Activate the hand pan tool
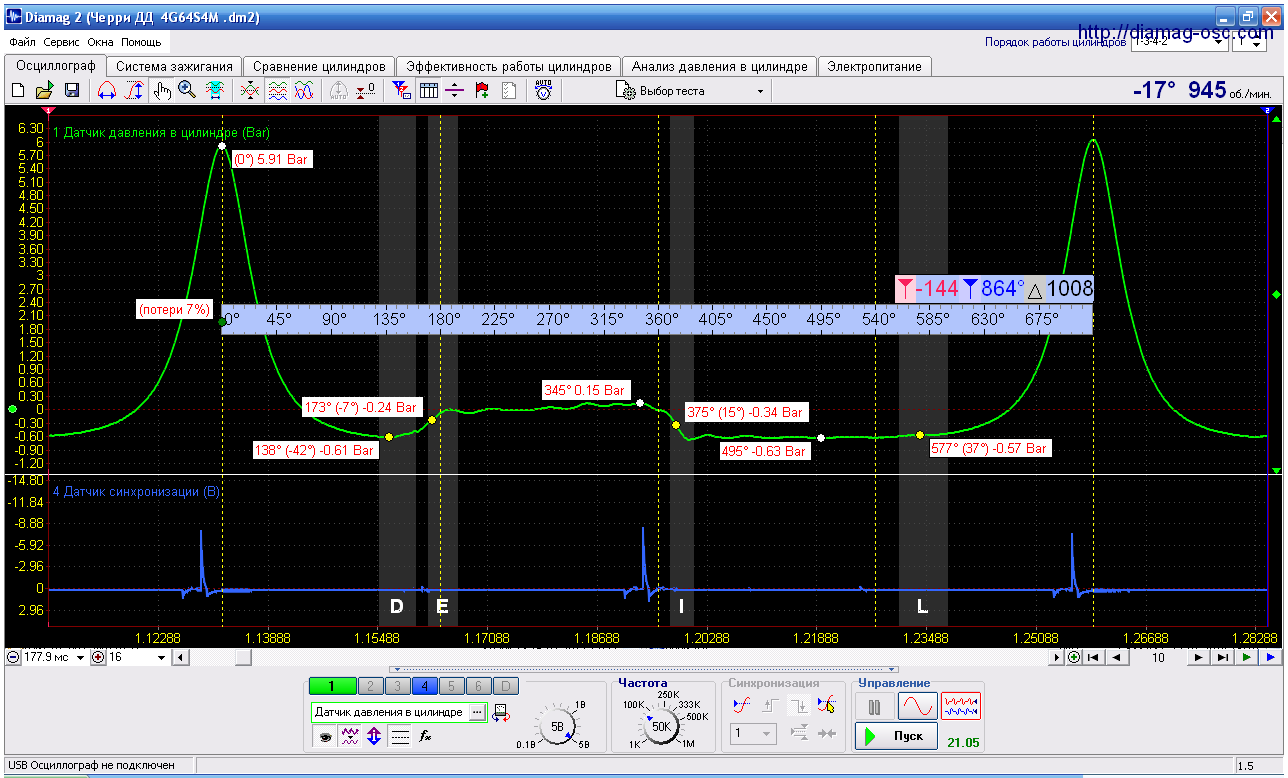Image resolution: width=1288 pixels, height=778 pixels. (162, 91)
